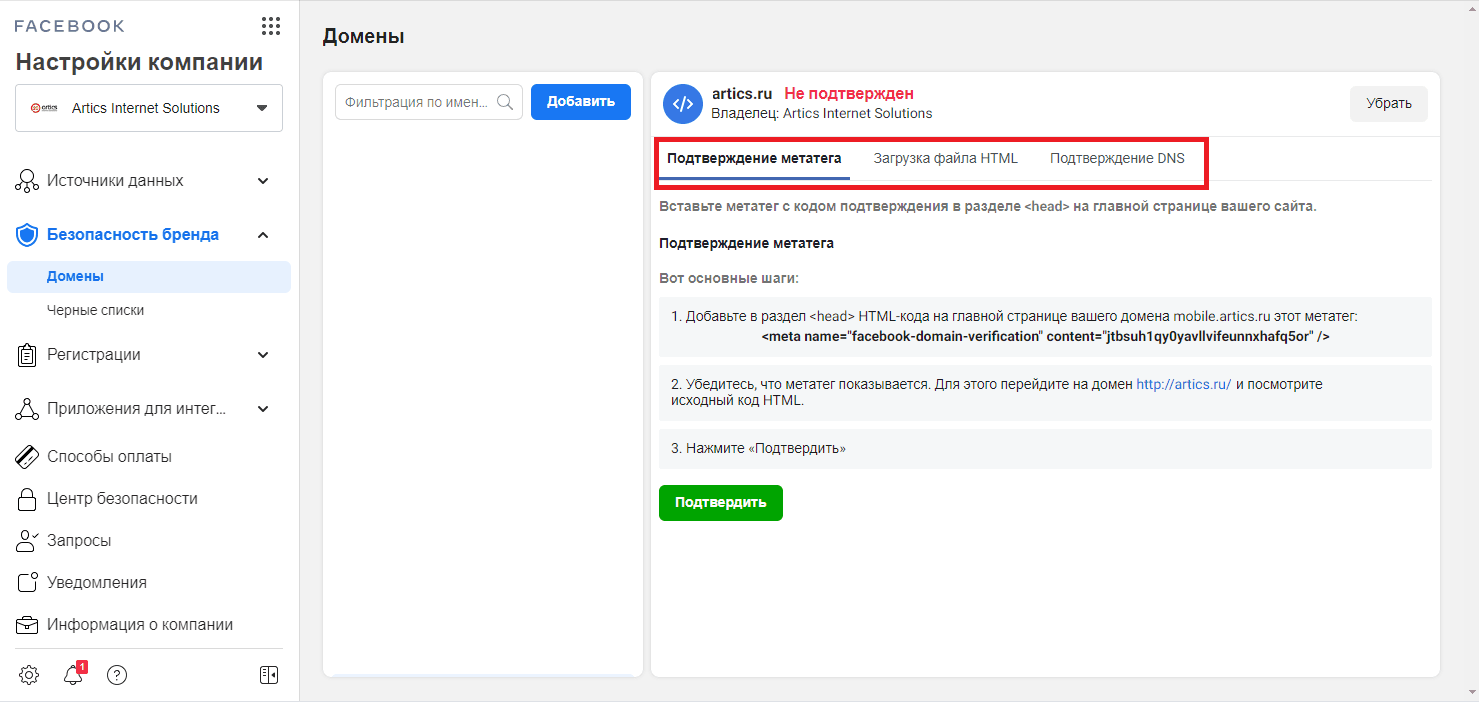
Task: Click the Company Info (Информация о компании) briefcase icon
Action: tap(27, 625)
